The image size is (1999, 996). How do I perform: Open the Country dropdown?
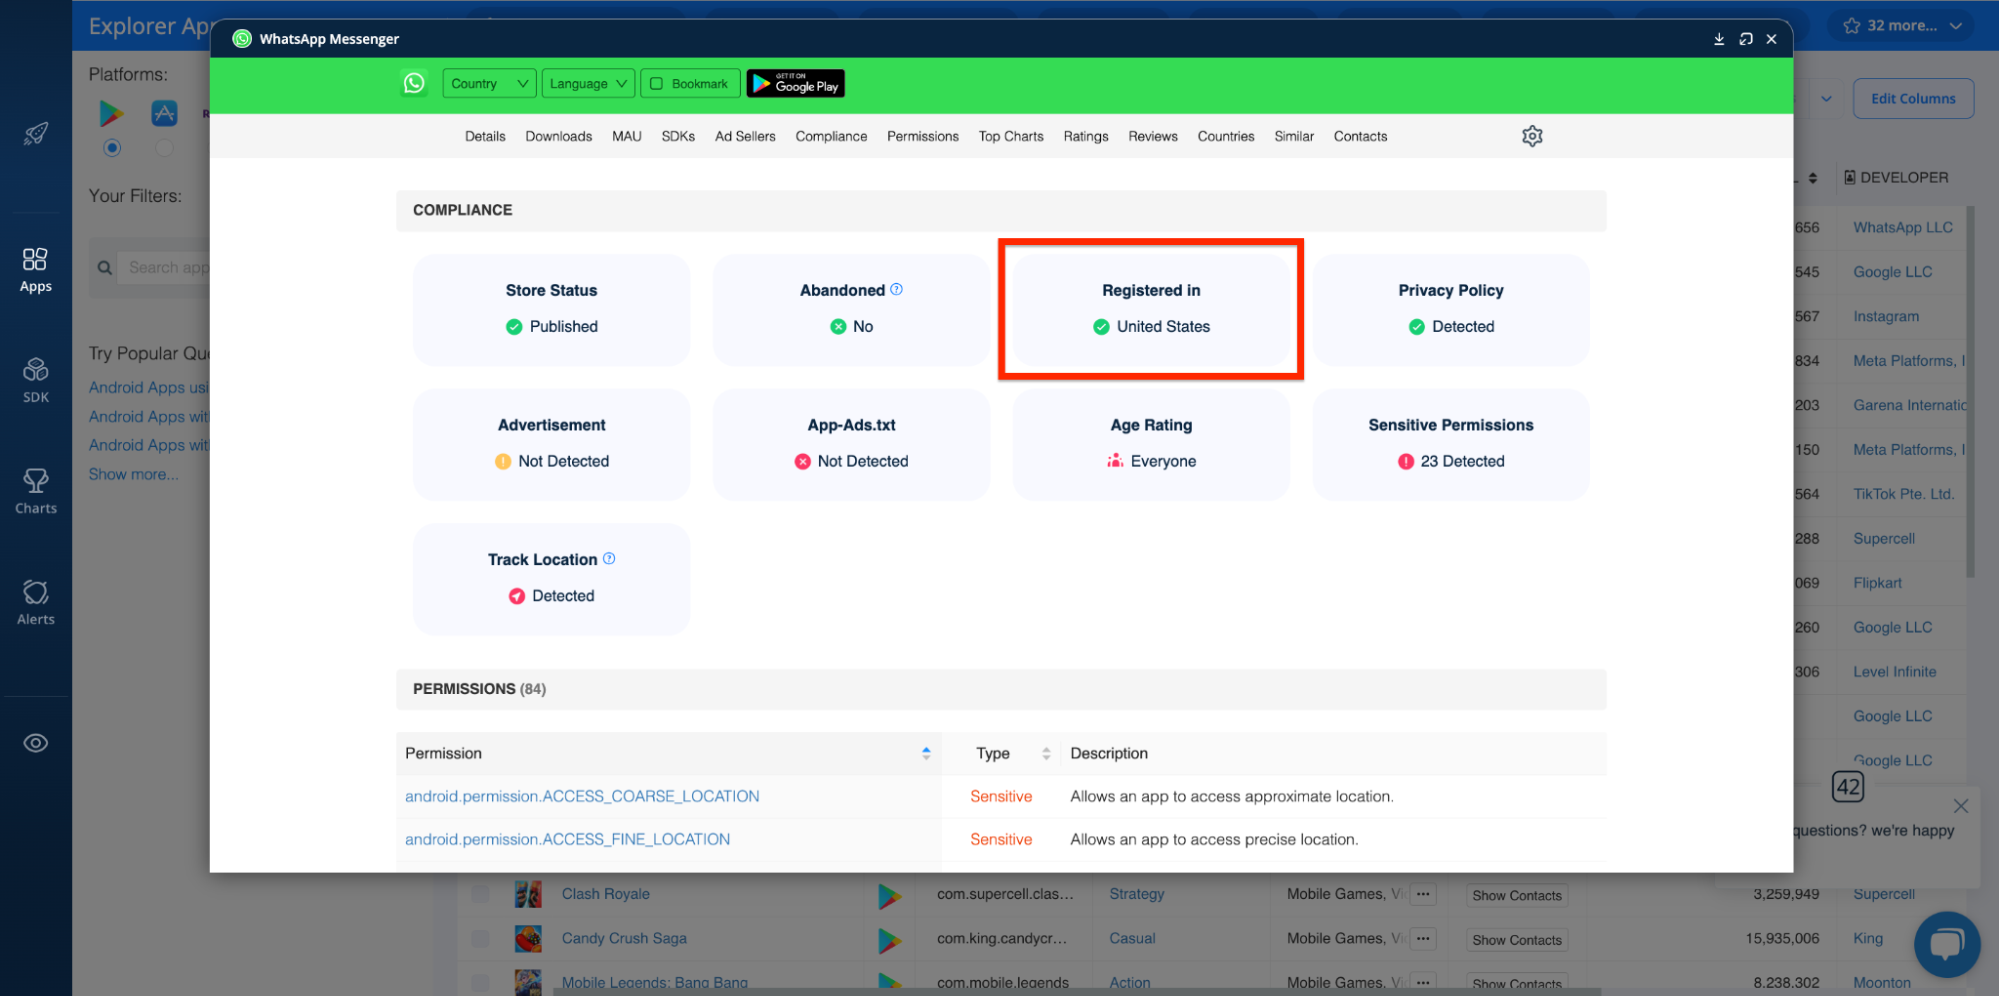[489, 84]
